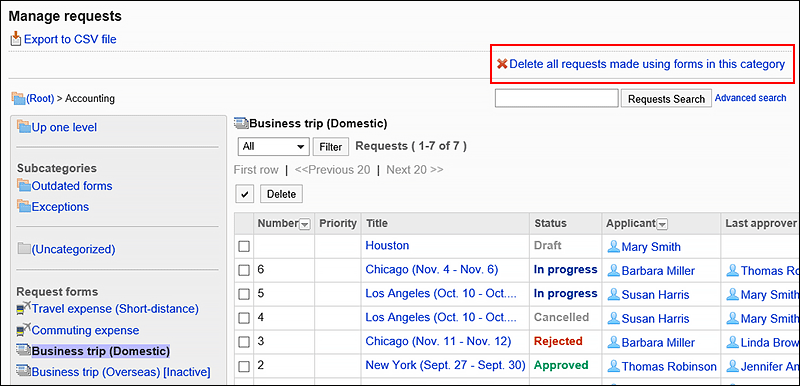
Task: Open the Number column sort dropdown arrow
Action: (x=304, y=224)
